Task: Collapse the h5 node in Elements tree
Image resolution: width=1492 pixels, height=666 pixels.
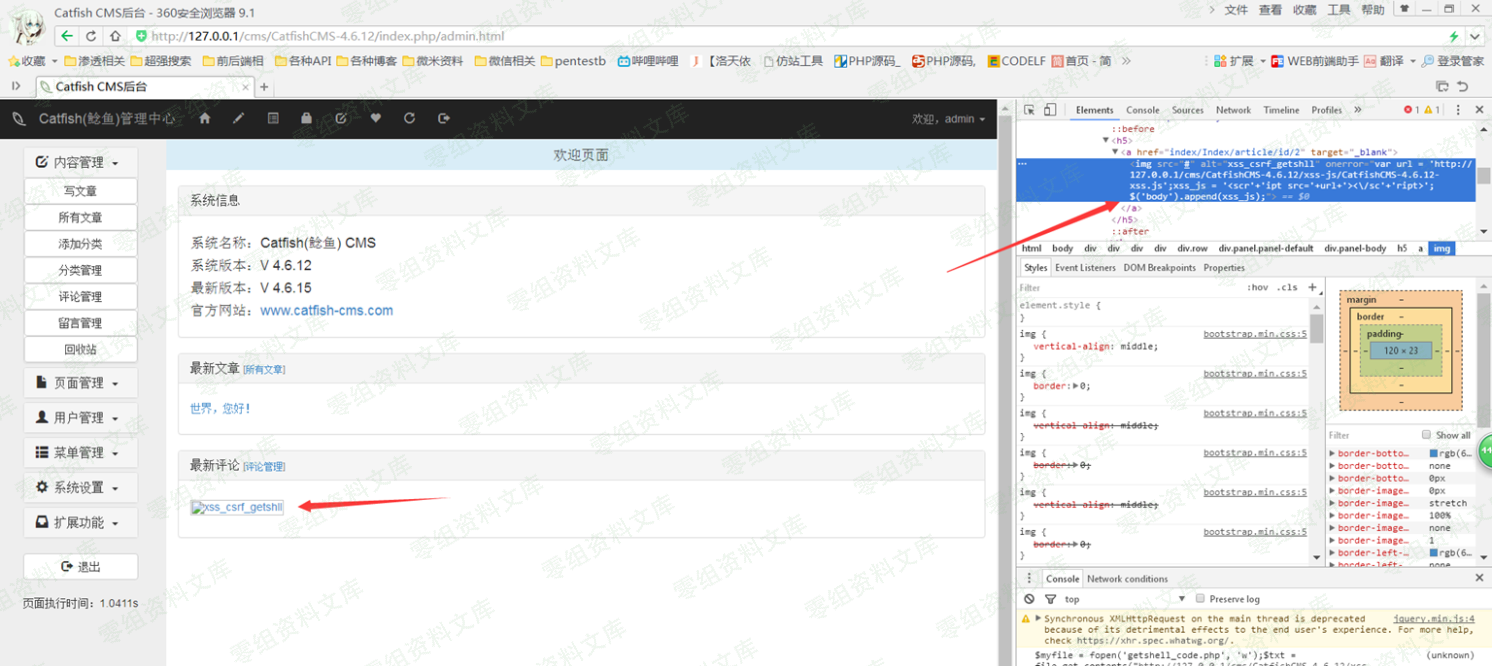Action: (x=1106, y=141)
